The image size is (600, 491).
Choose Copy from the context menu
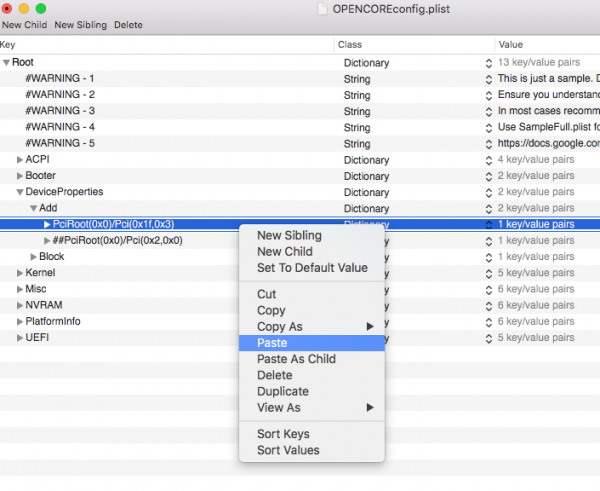pyautogui.click(x=311, y=310)
